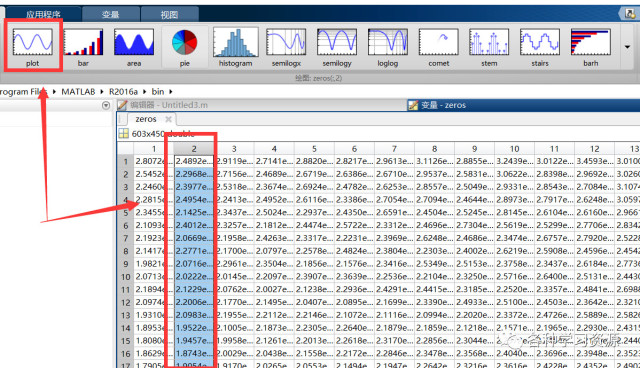Choose the stairs plot icon
Image resolution: width=640 pixels, height=368 pixels.
click(540, 46)
